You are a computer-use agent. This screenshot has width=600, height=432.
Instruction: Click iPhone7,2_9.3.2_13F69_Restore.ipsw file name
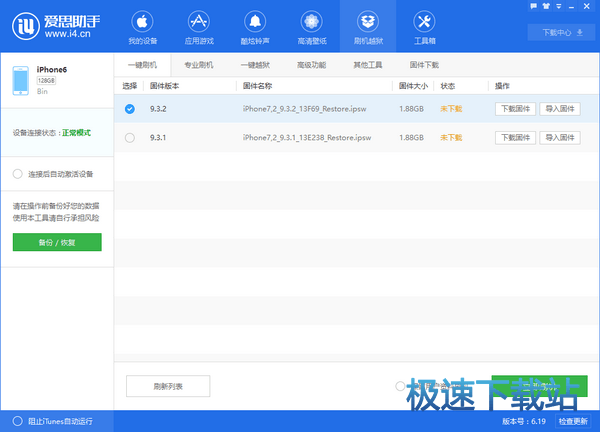tap(305, 109)
